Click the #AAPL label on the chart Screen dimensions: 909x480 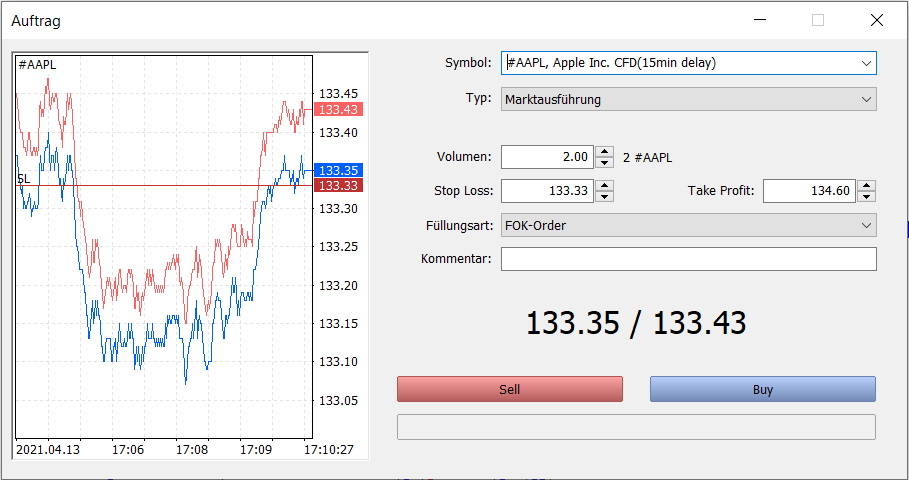pyautogui.click(x=37, y=65)
